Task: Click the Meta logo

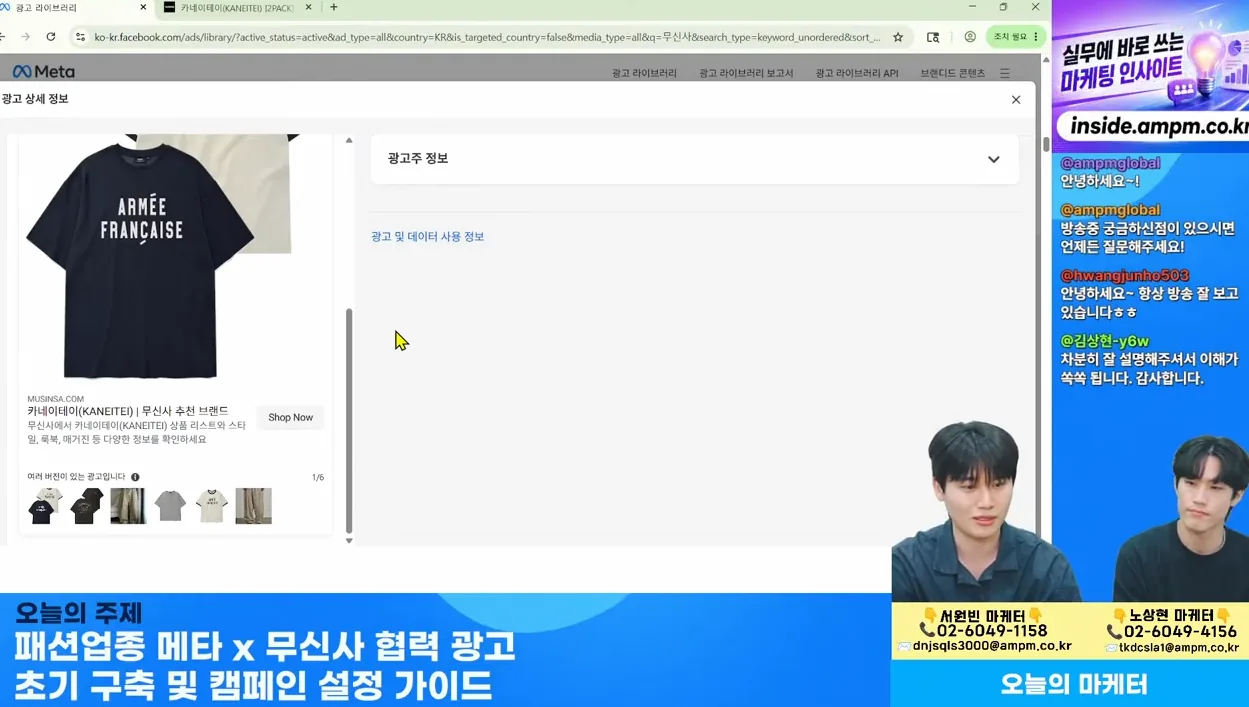Action: coord(43,72)
